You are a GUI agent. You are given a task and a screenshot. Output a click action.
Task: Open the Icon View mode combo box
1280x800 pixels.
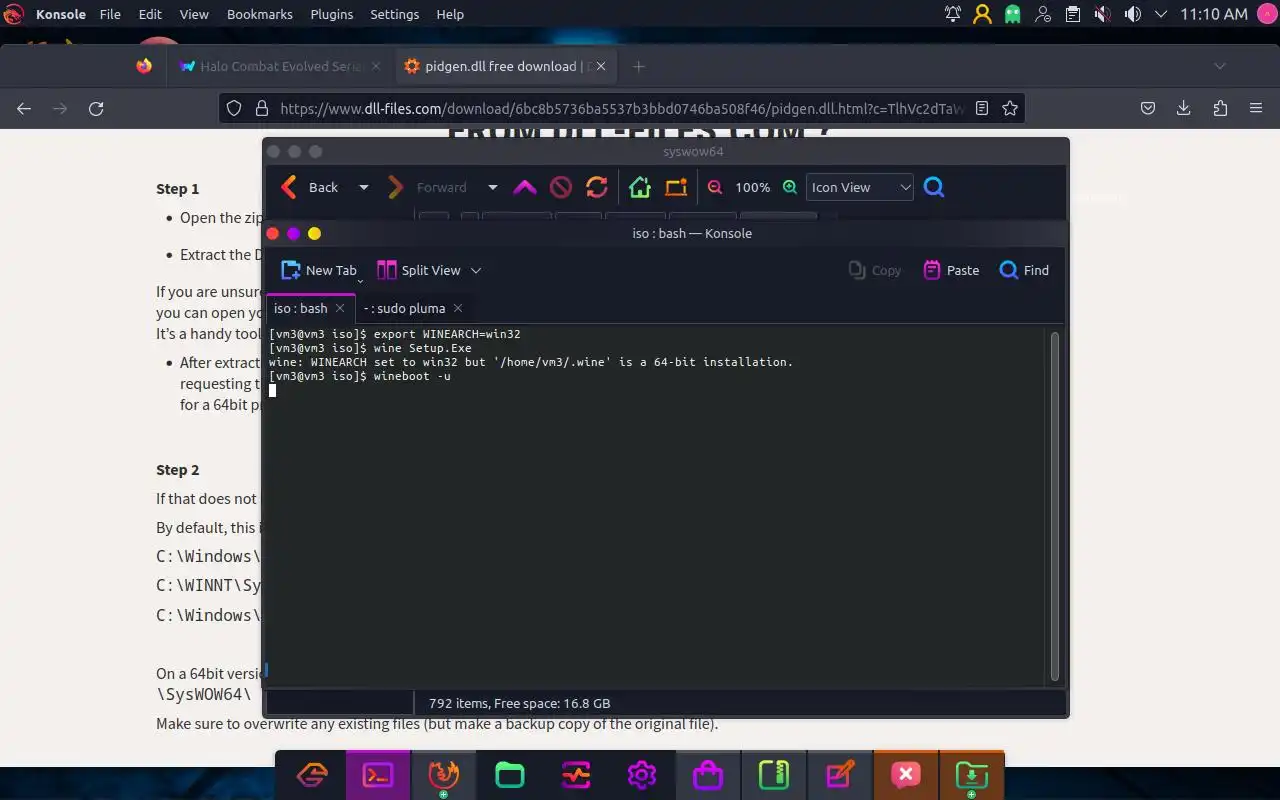point(860,187)
